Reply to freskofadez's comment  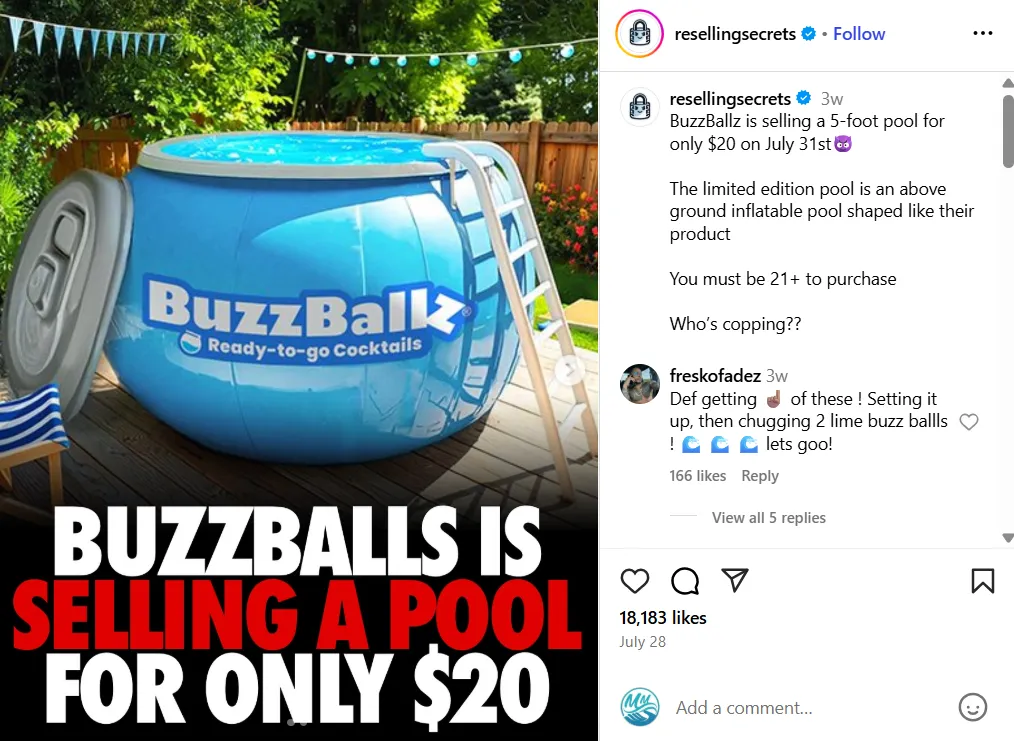[x=759, y=475]
